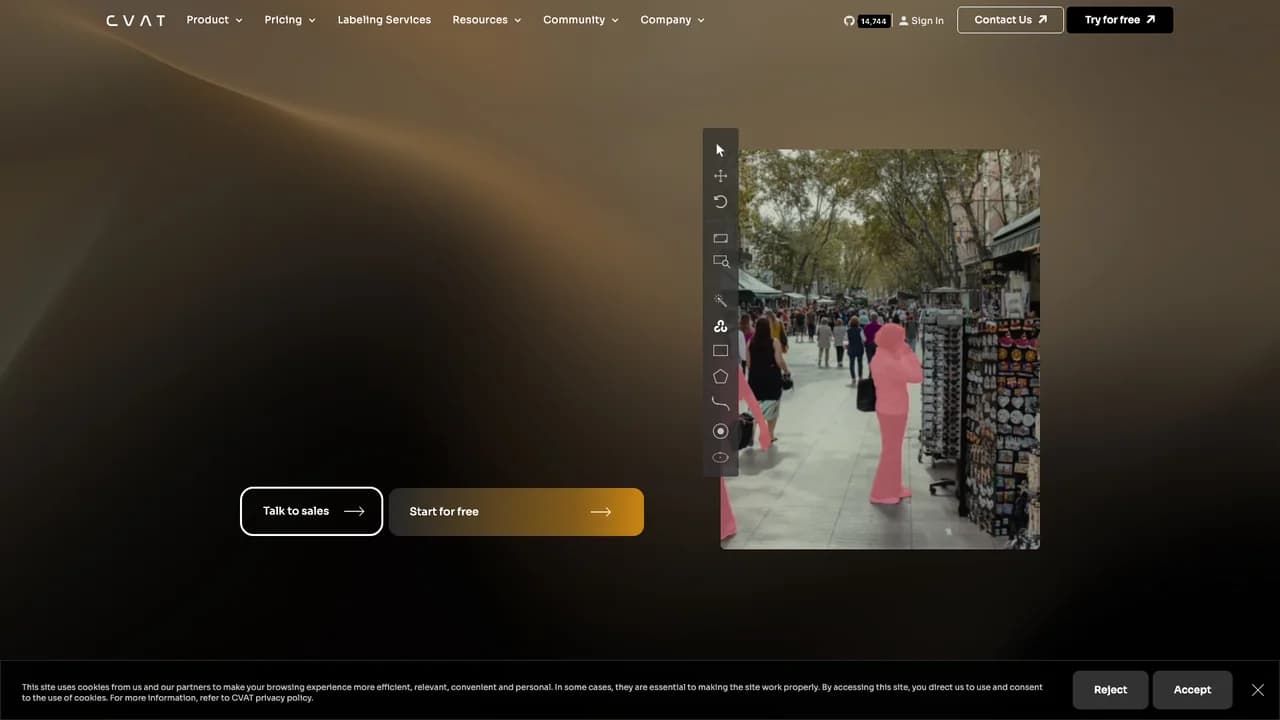Select the draw rectangle tool
The height and width of the screenshot is (720, 1280).
(720, 351)
